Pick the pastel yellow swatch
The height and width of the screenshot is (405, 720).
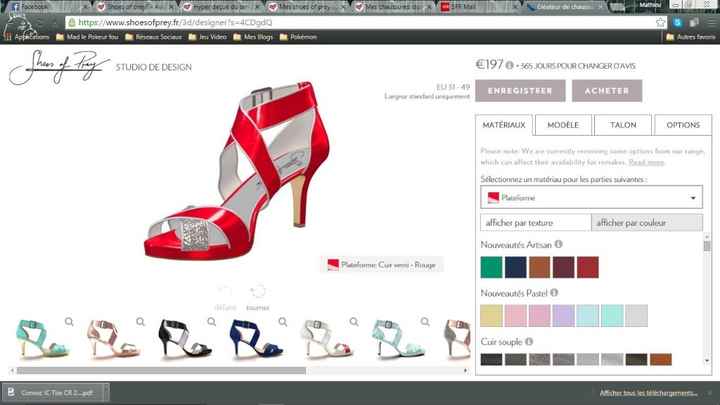[x=491, y=315]
